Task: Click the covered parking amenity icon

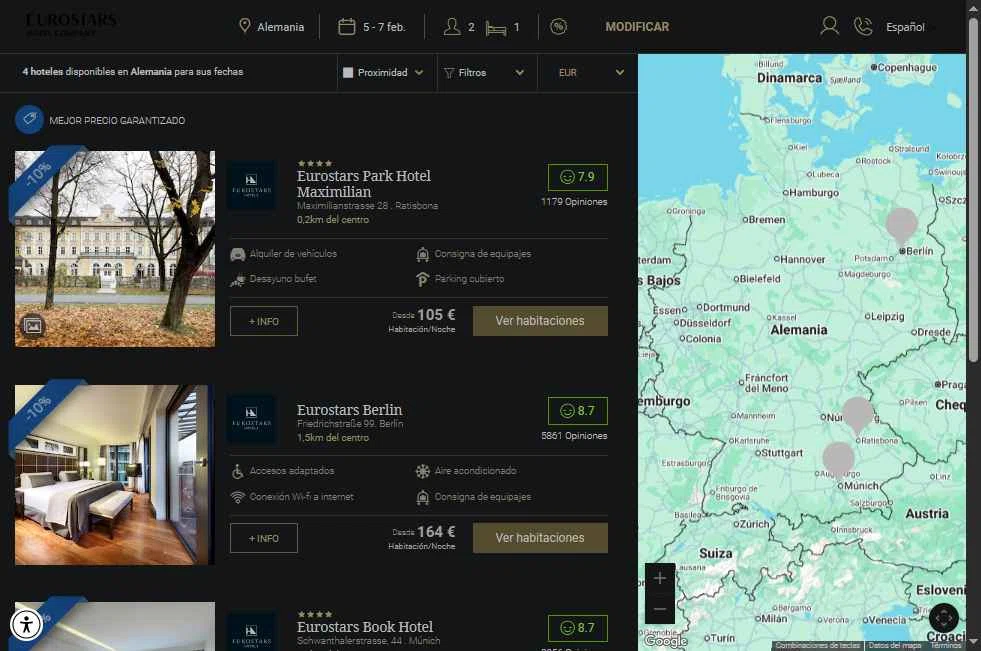Action: tap(422, 280)
